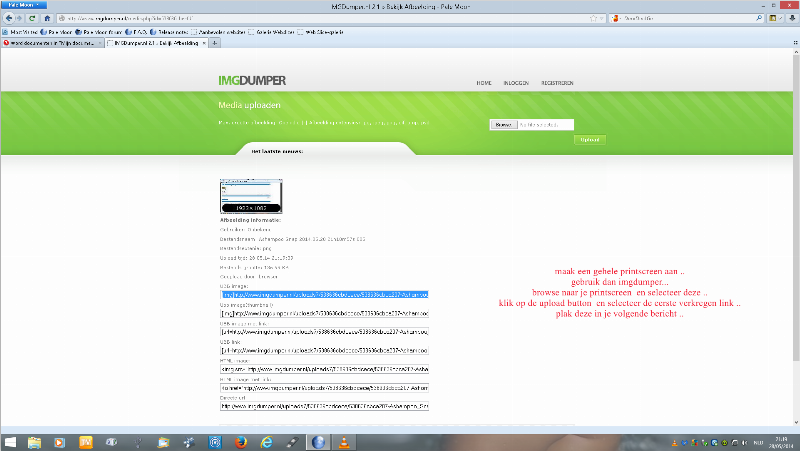The width and height of the screenshot is (800, 451).
Task: Open the F.A.Q. bookmark
Action: (136, 32)
